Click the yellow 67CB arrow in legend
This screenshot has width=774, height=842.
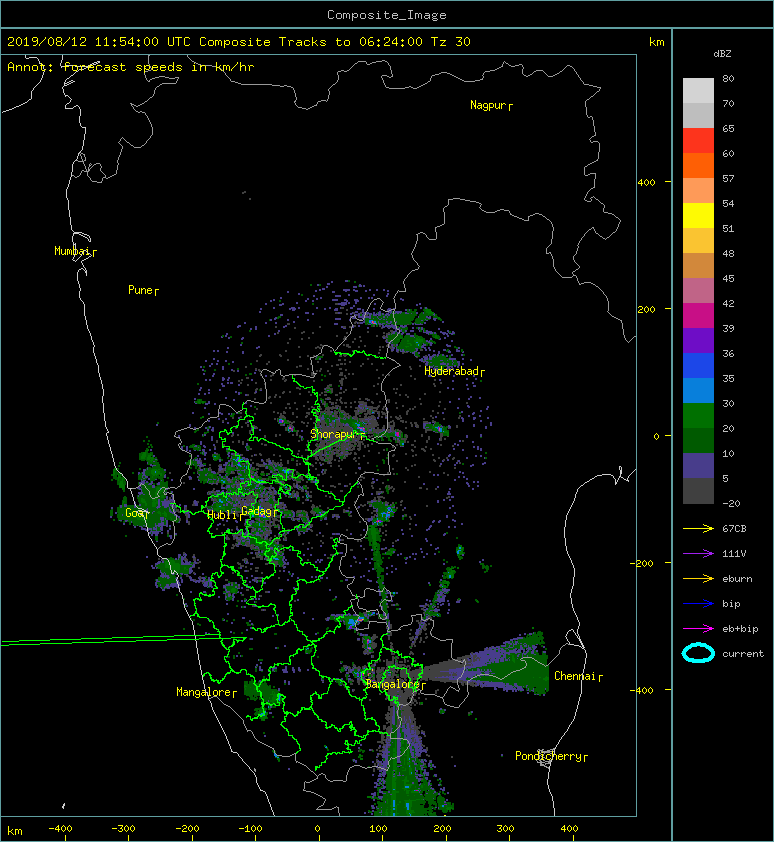(698, 528)
